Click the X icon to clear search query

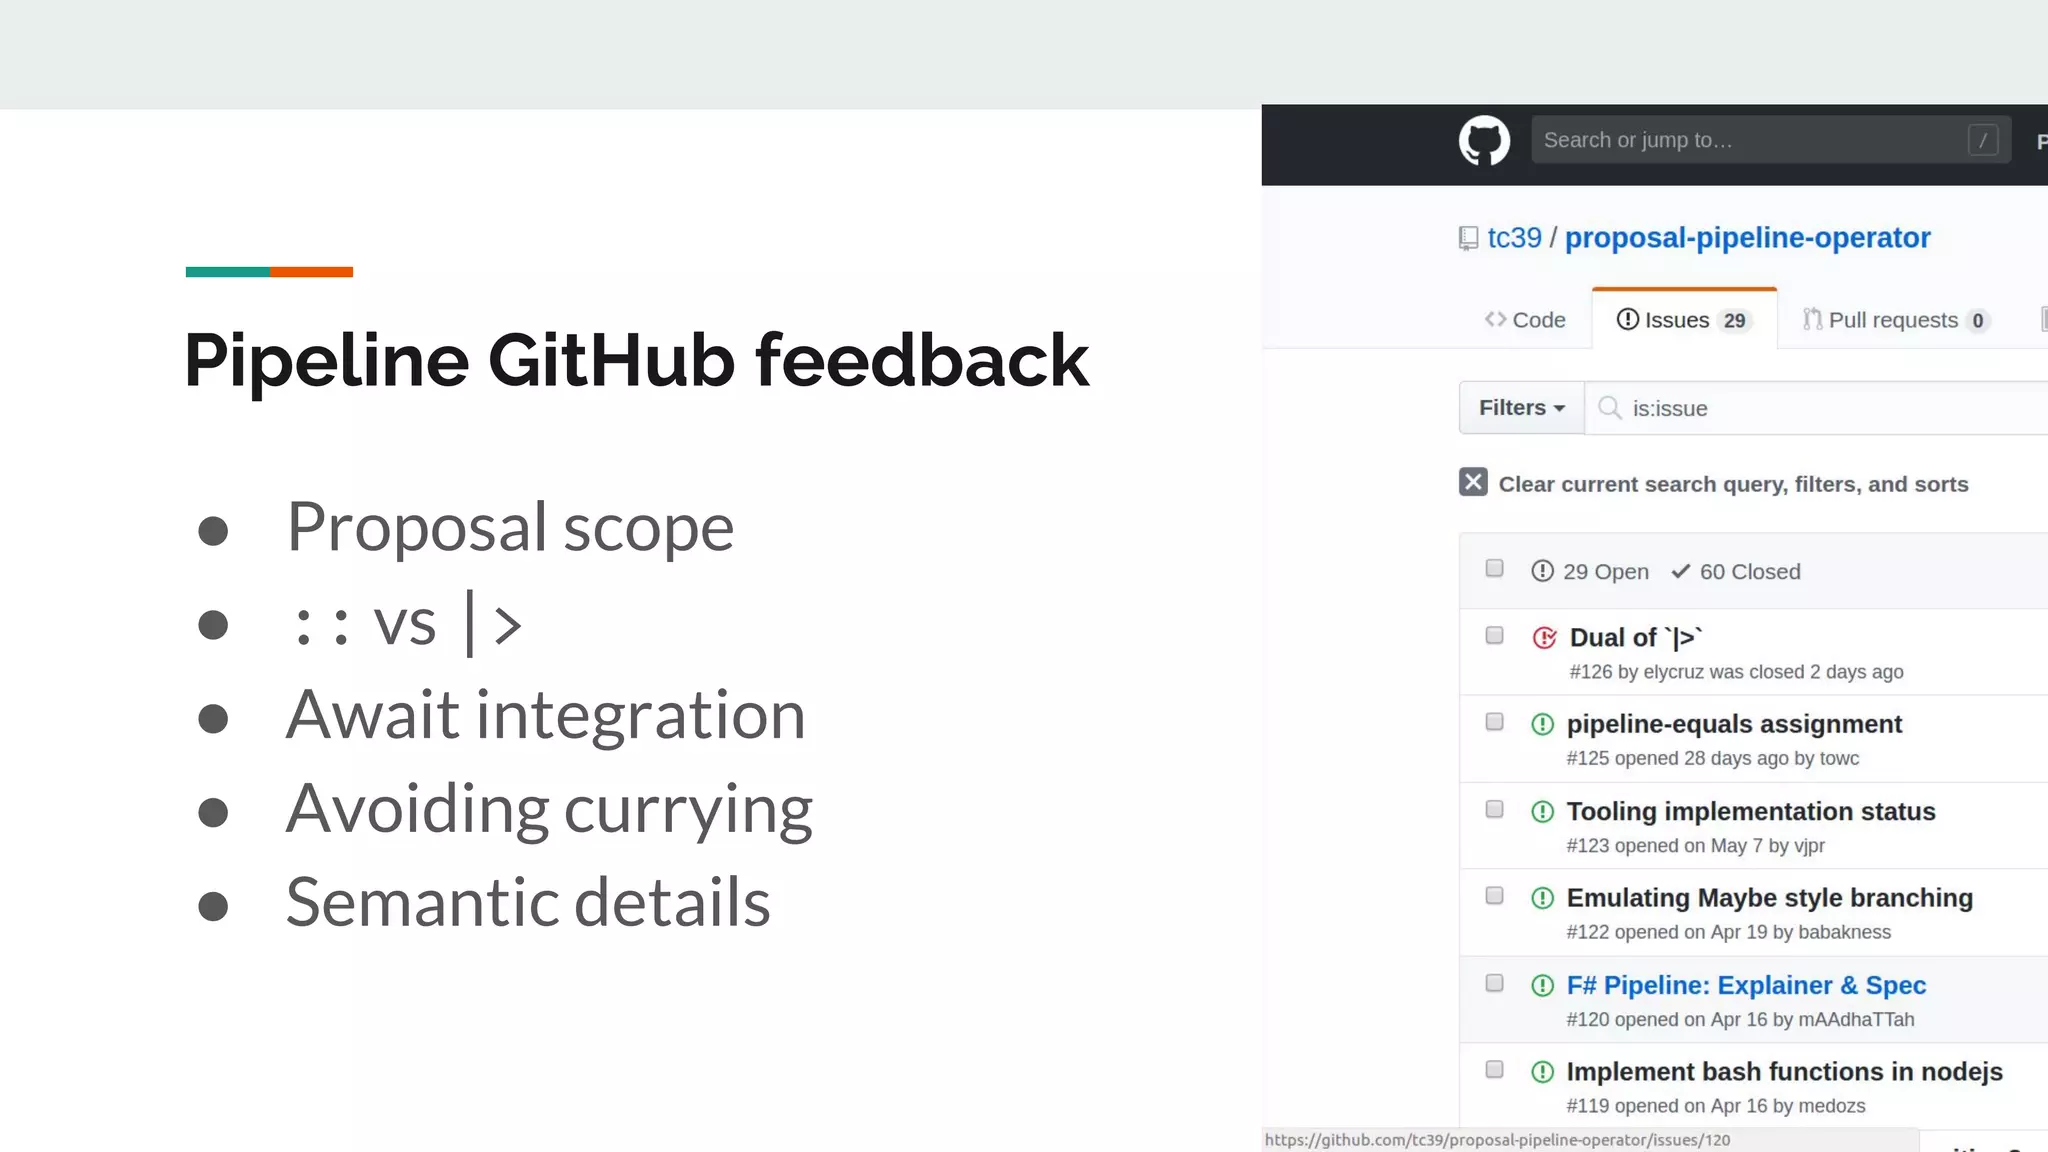(x=1473, y=482)
